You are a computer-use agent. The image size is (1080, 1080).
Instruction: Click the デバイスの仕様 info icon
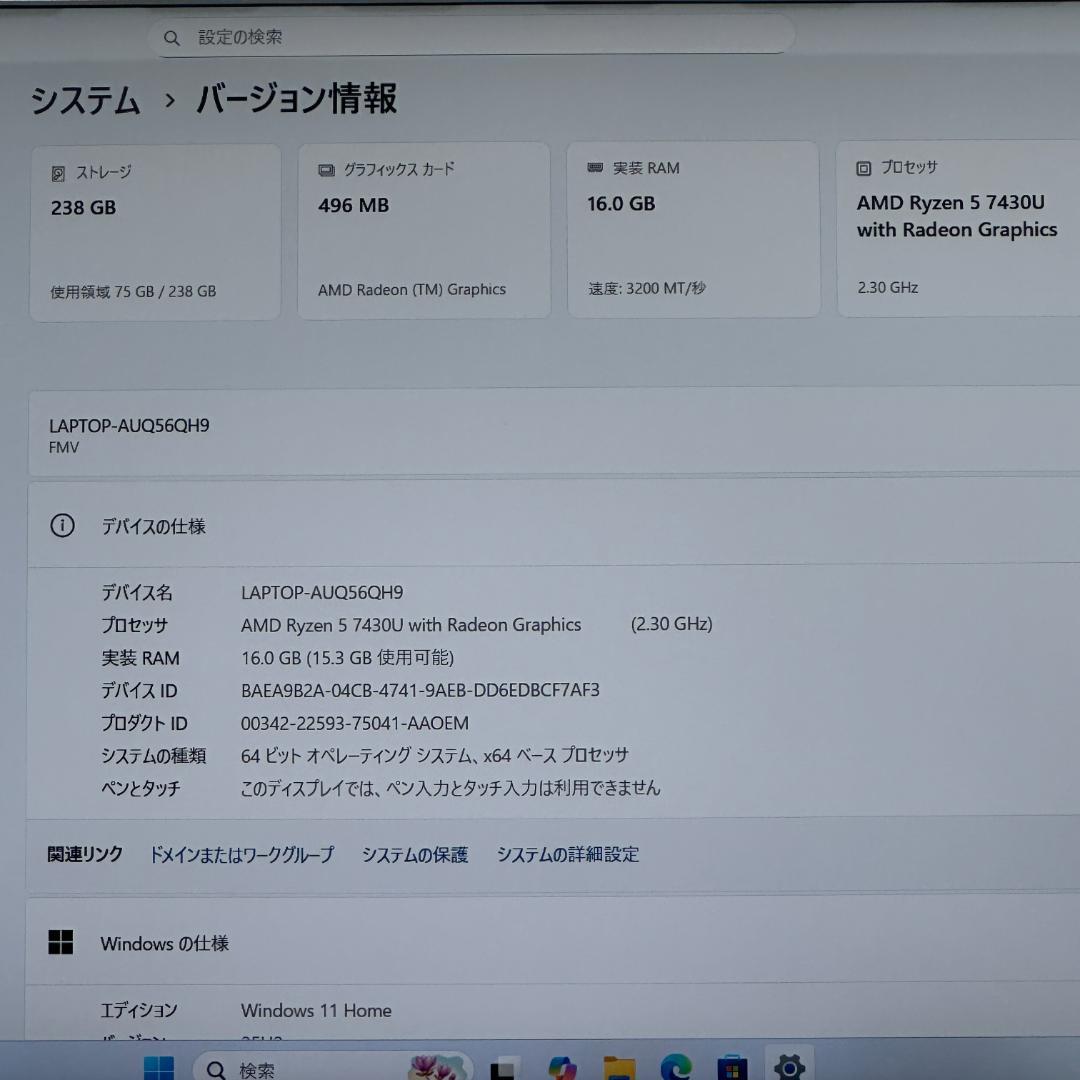61,525
